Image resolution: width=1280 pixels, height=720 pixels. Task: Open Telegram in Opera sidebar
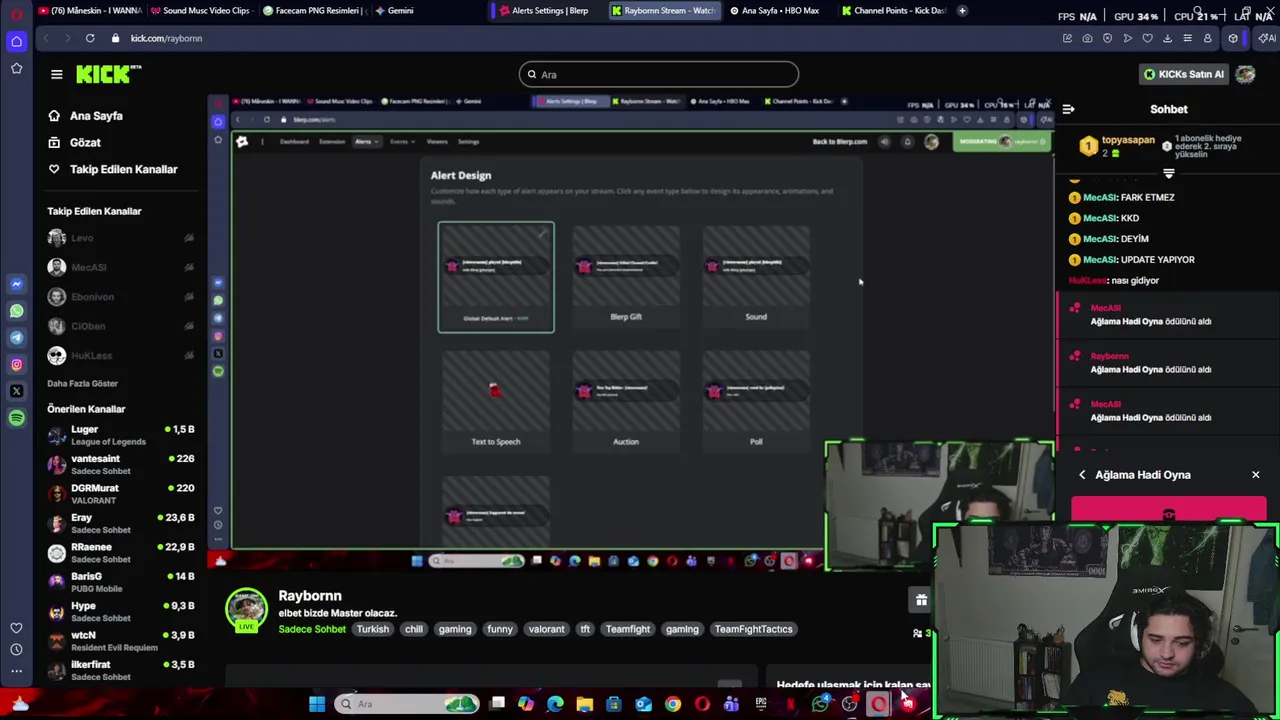click(x=16, y=338)
